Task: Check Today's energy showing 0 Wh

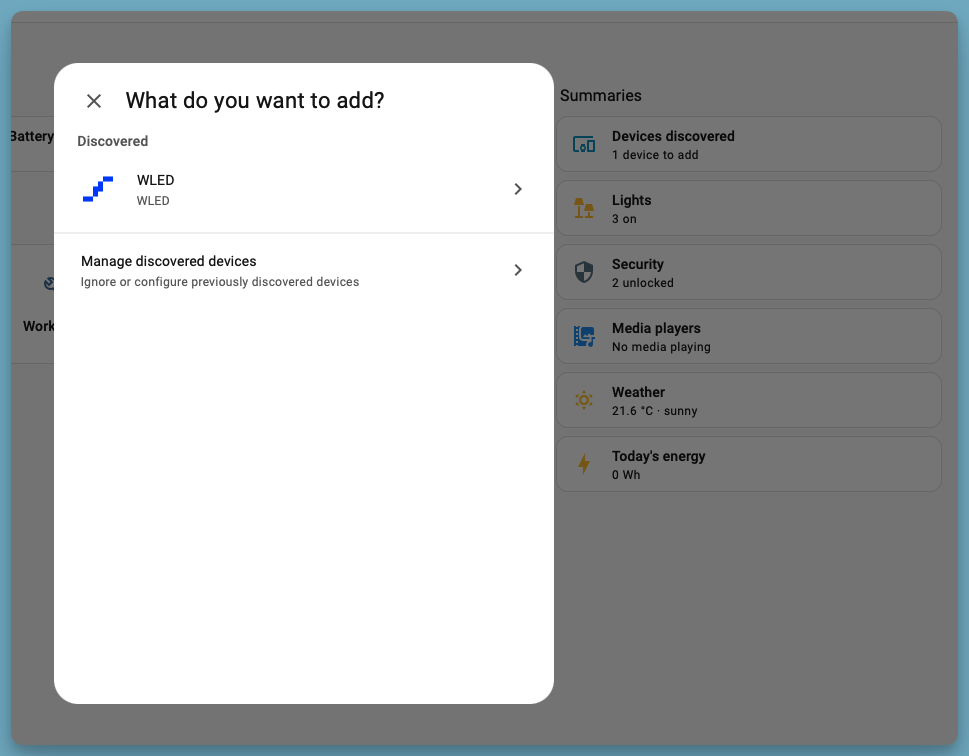Action: pyautogui.click(x=748, y=464)
